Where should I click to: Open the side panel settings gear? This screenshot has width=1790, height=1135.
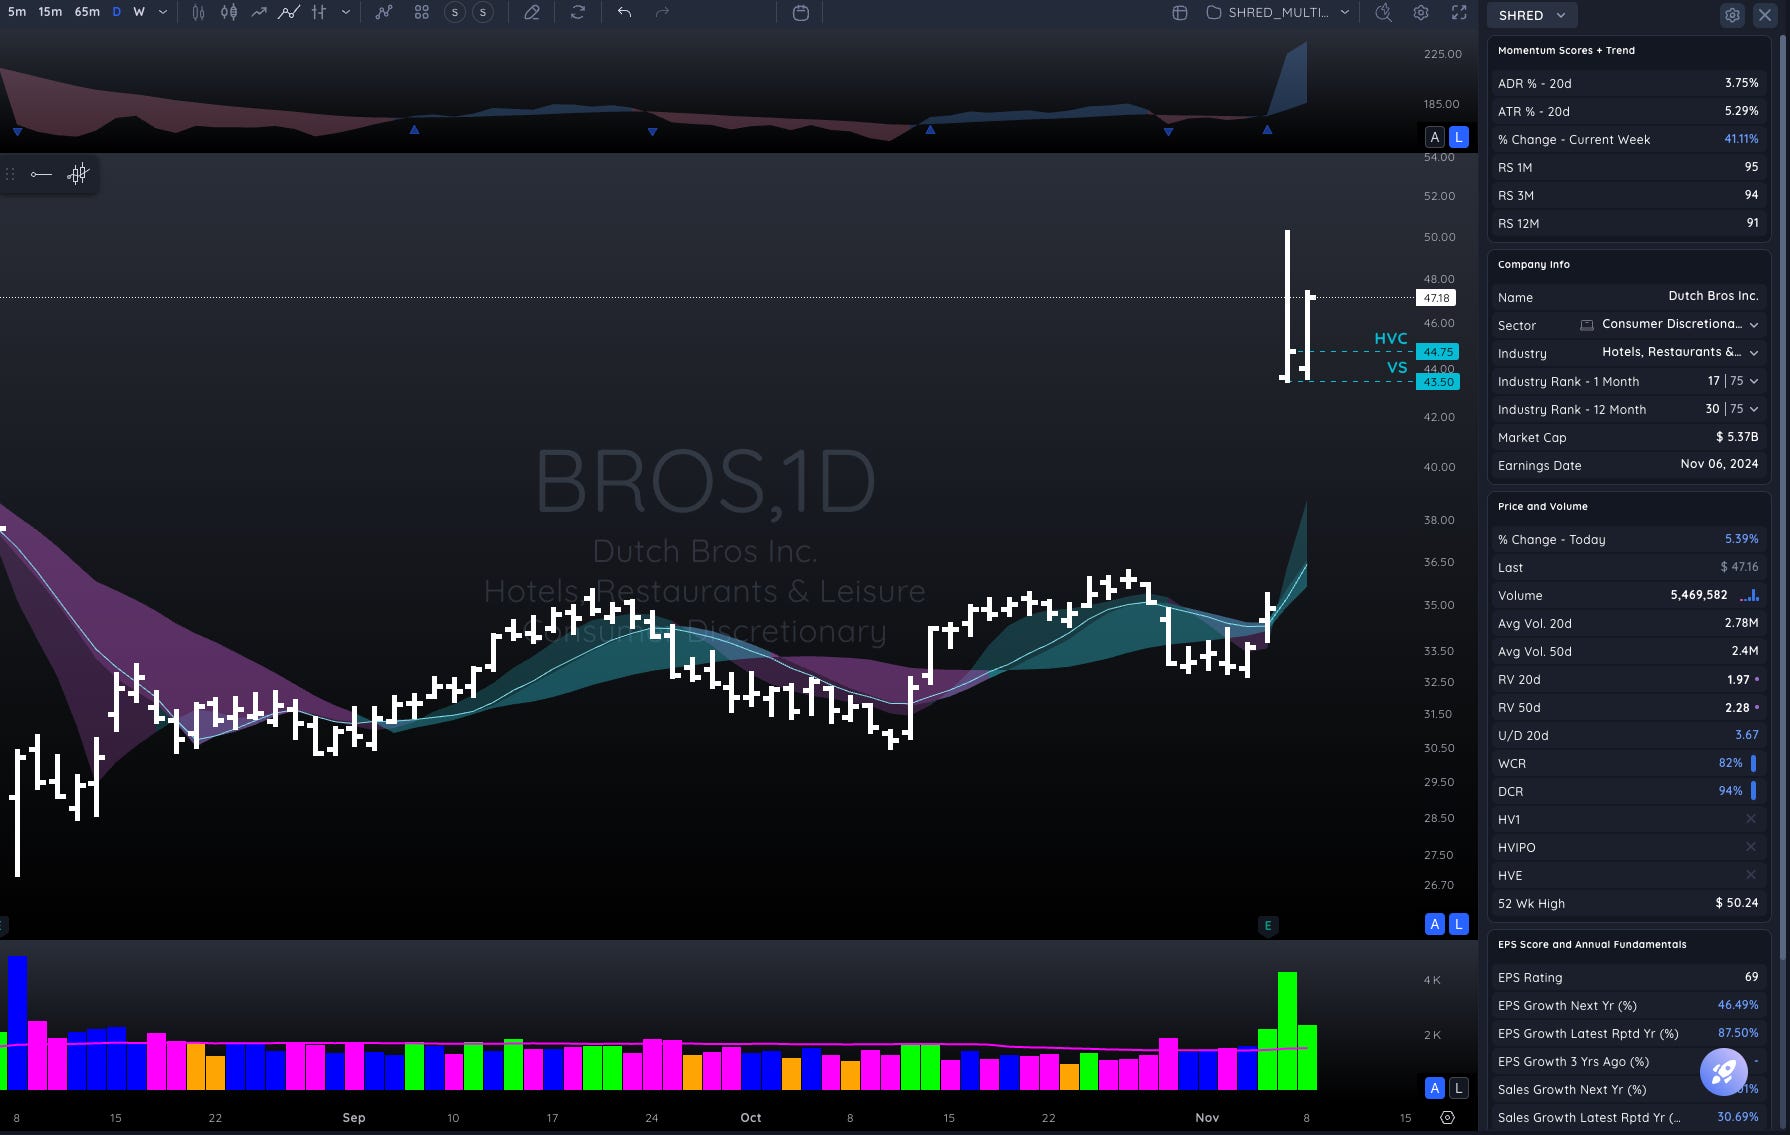[1732, 15]
